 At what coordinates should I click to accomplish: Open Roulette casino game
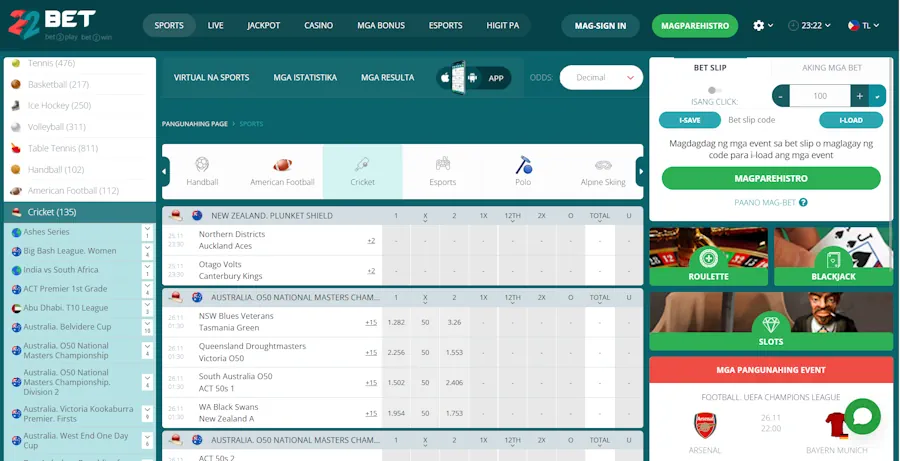708,257
